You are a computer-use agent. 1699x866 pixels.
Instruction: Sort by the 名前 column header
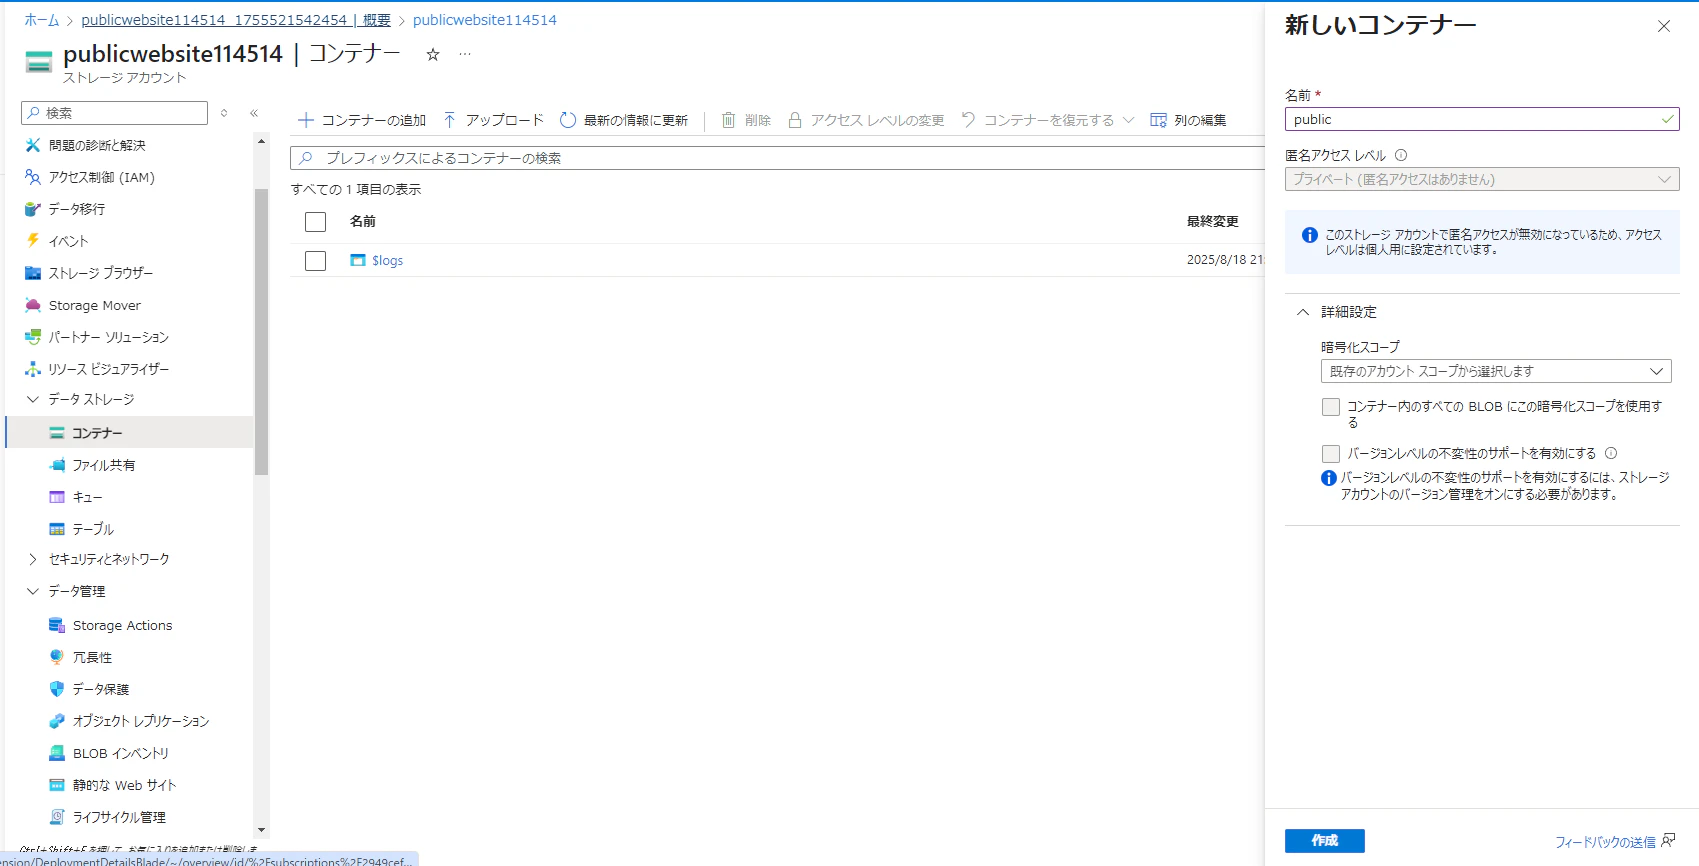pos(363,221)
